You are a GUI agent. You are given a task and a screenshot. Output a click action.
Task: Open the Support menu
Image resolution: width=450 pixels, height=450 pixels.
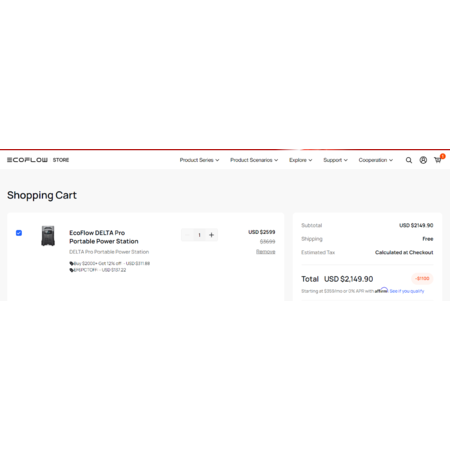coord(335,160)
